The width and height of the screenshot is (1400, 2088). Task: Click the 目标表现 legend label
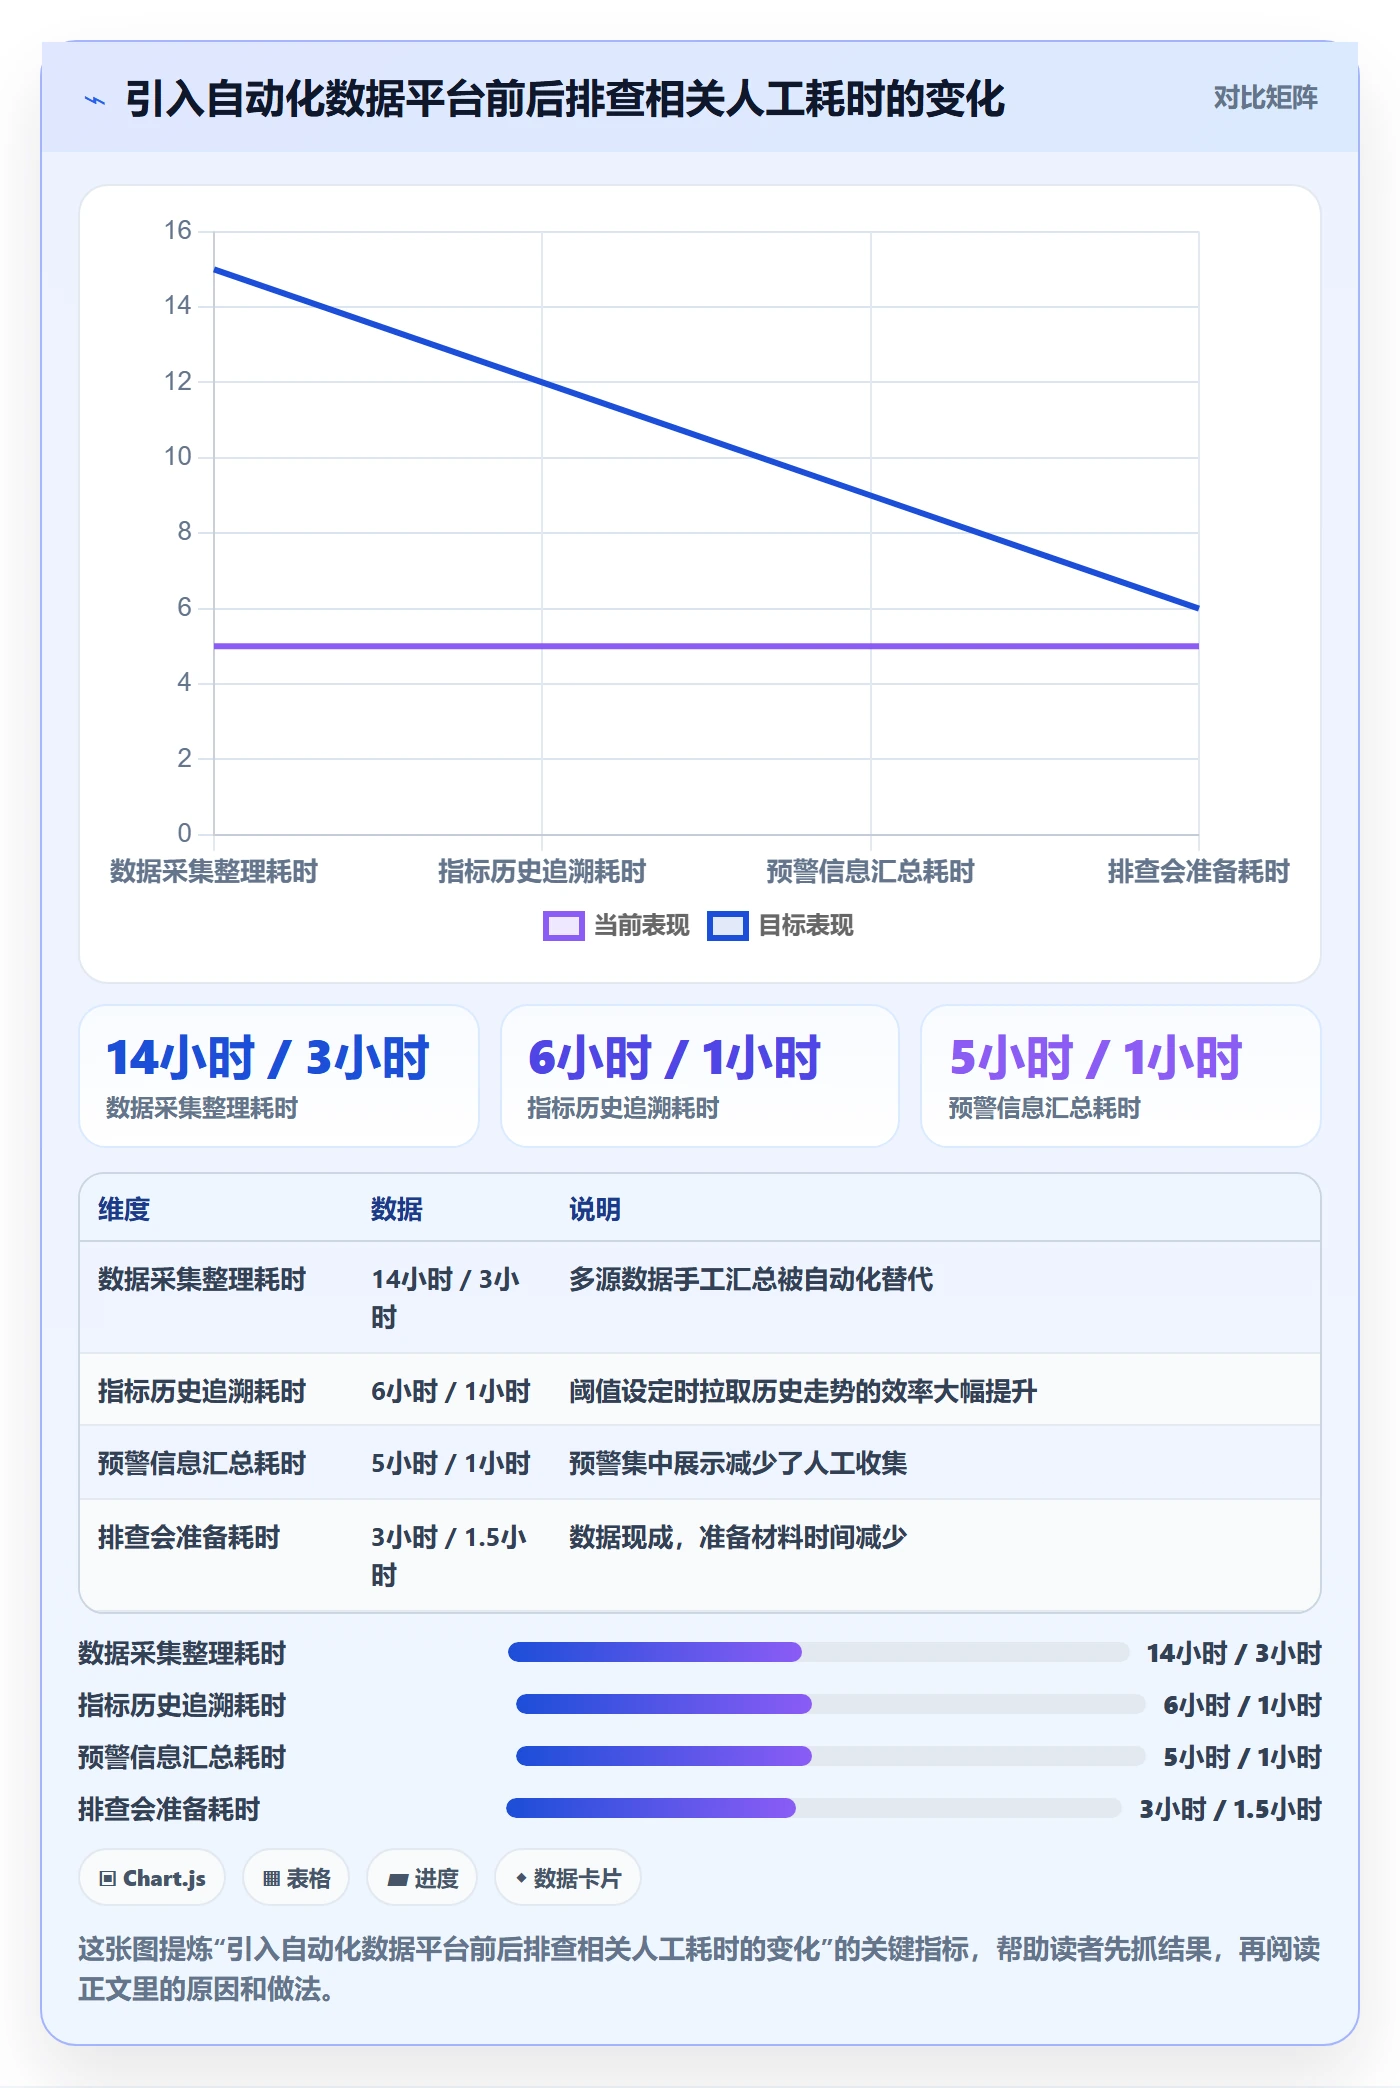806,926
